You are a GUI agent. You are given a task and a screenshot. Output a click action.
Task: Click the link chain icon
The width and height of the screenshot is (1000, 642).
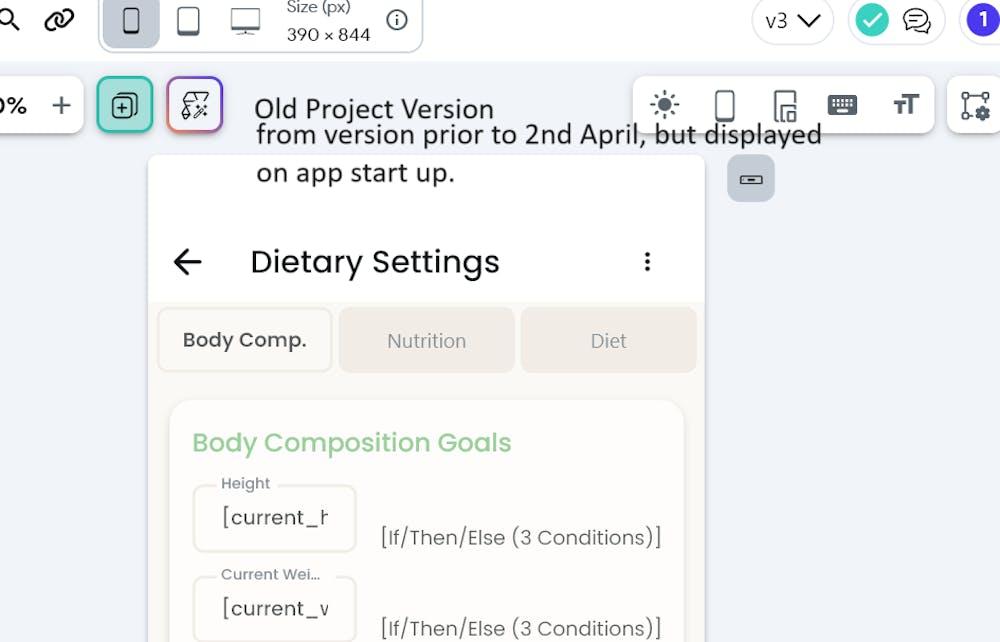(x=59, y=20)
